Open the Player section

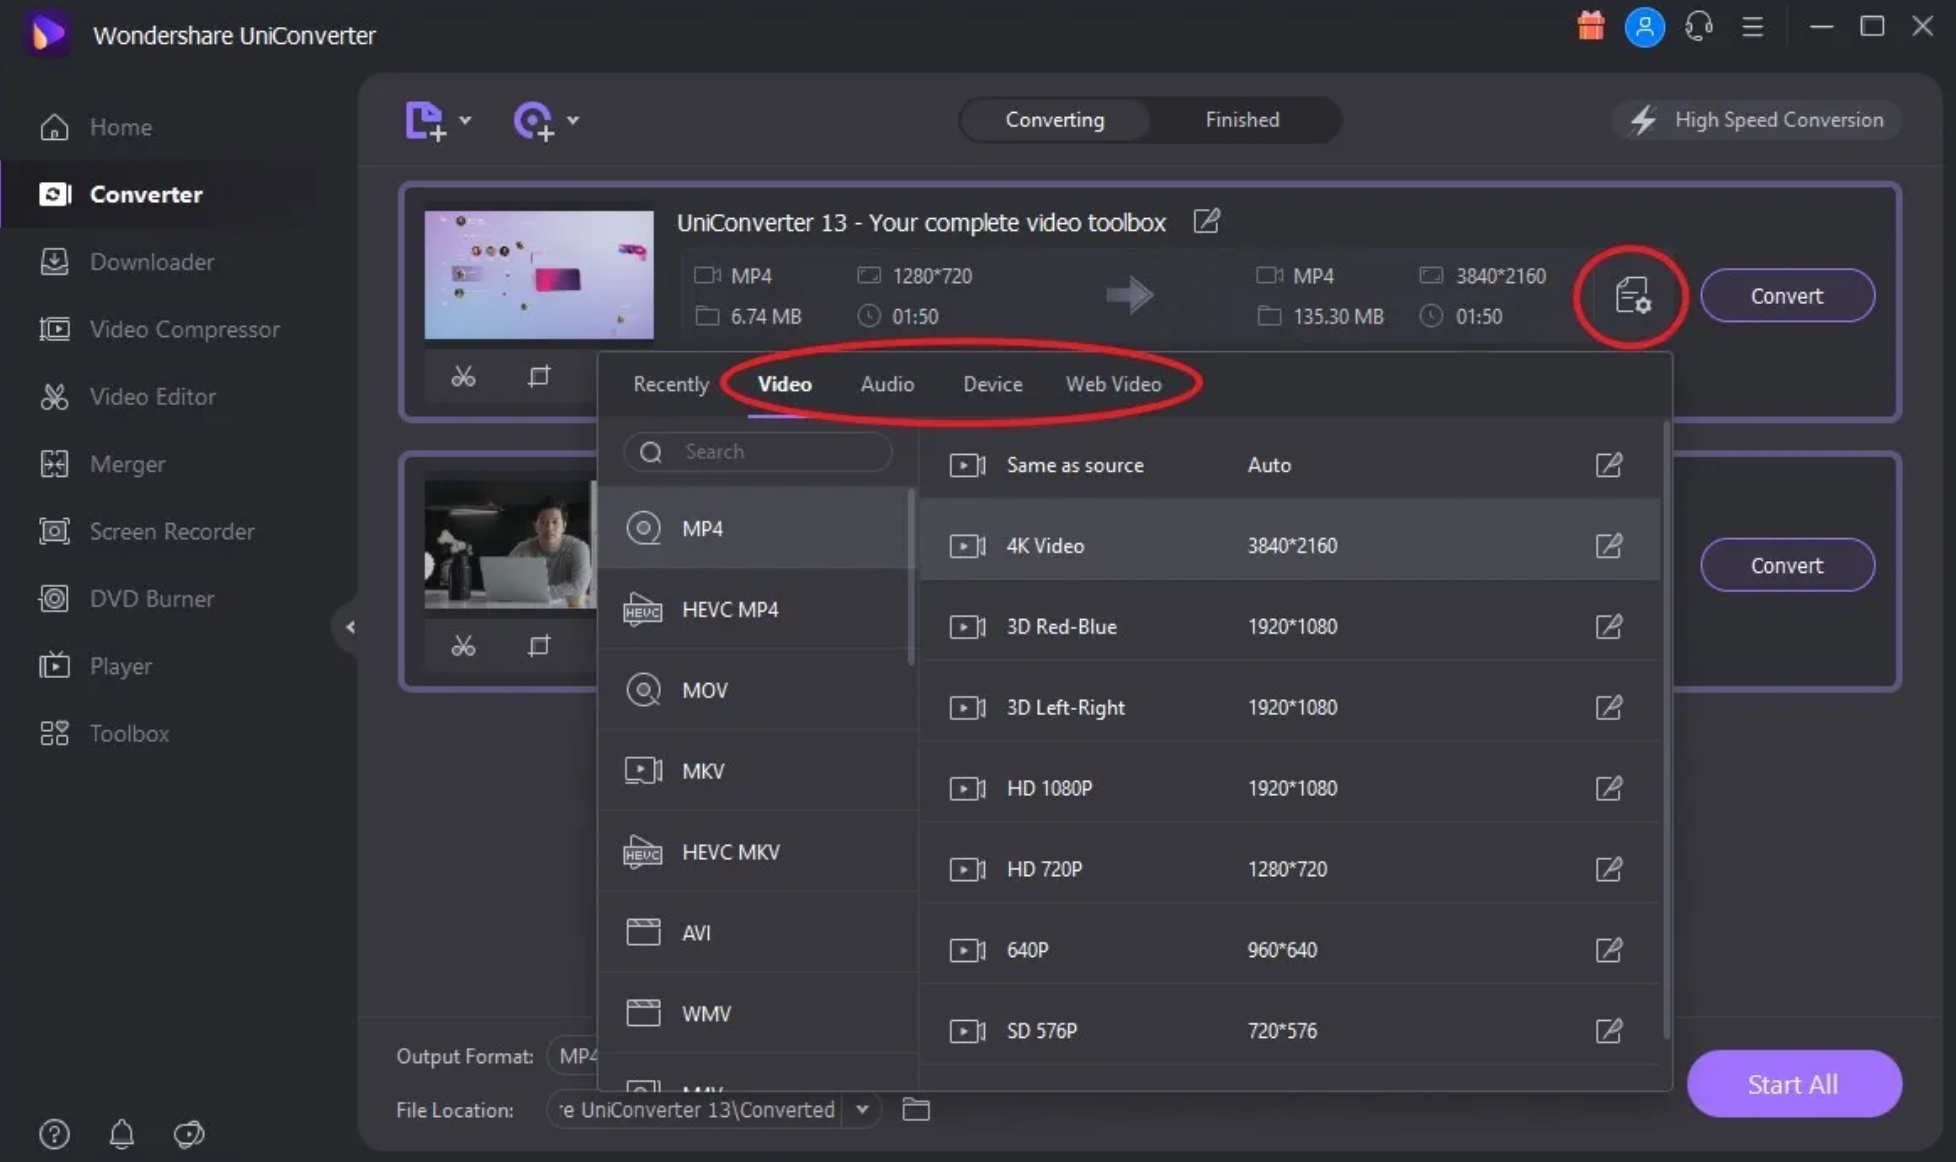pyautogui.click(x=96, y=666)
